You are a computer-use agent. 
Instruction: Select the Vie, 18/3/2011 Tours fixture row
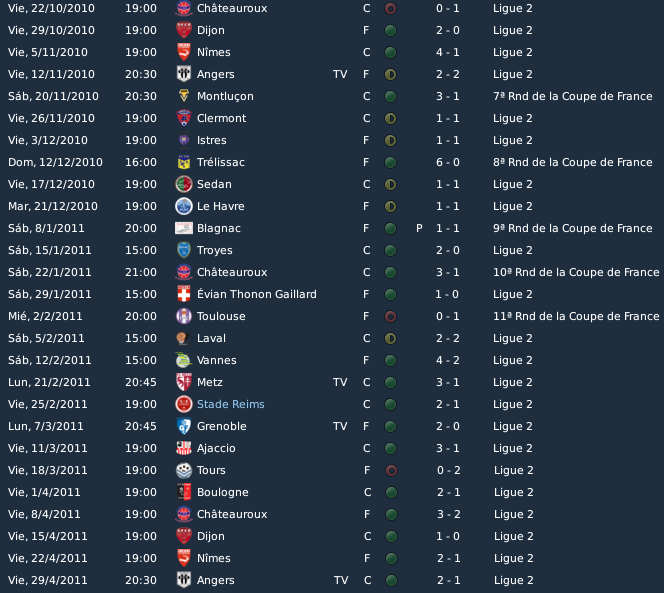332,470
